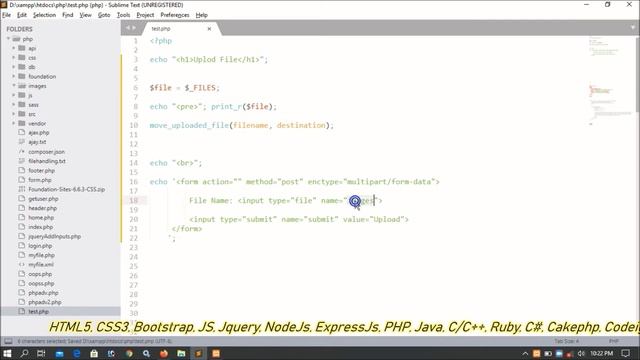
Task: Open the Tools menu
Action: 123,15
